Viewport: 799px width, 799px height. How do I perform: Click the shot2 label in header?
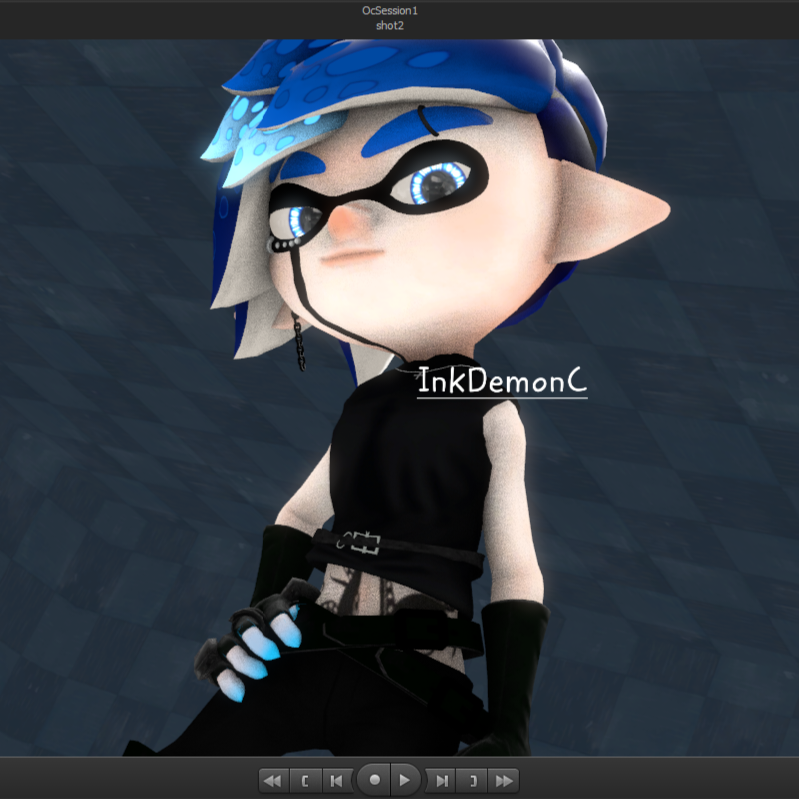tap(390, 25)
